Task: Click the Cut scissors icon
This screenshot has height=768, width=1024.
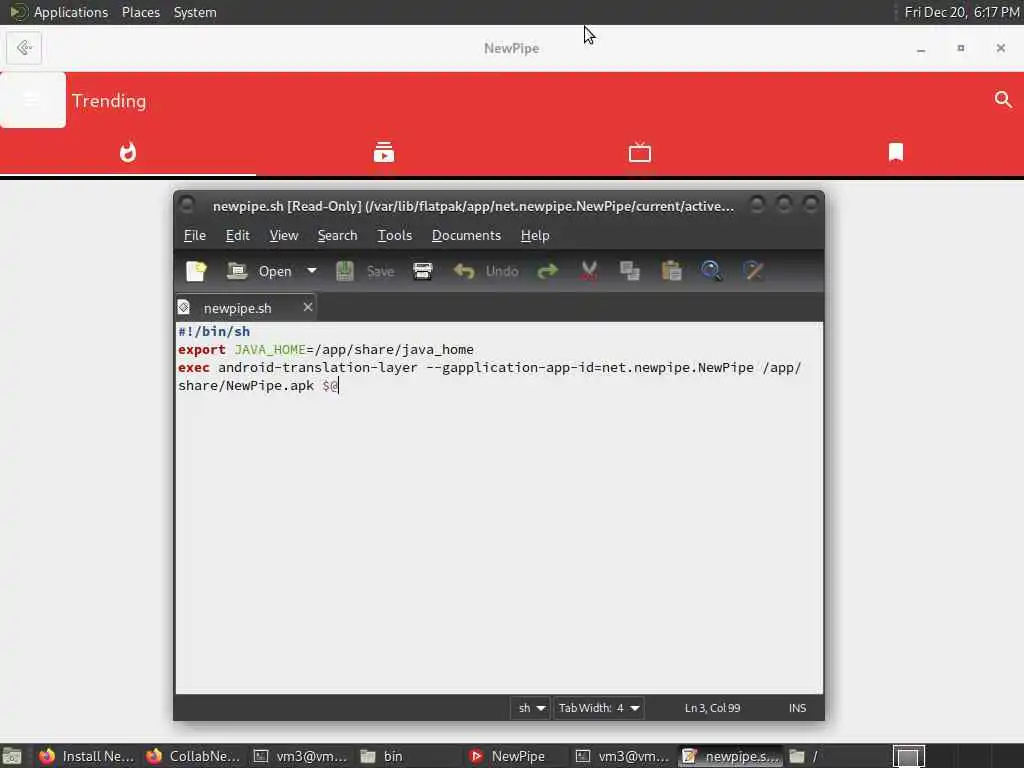Action: click(x=589, y=271)
